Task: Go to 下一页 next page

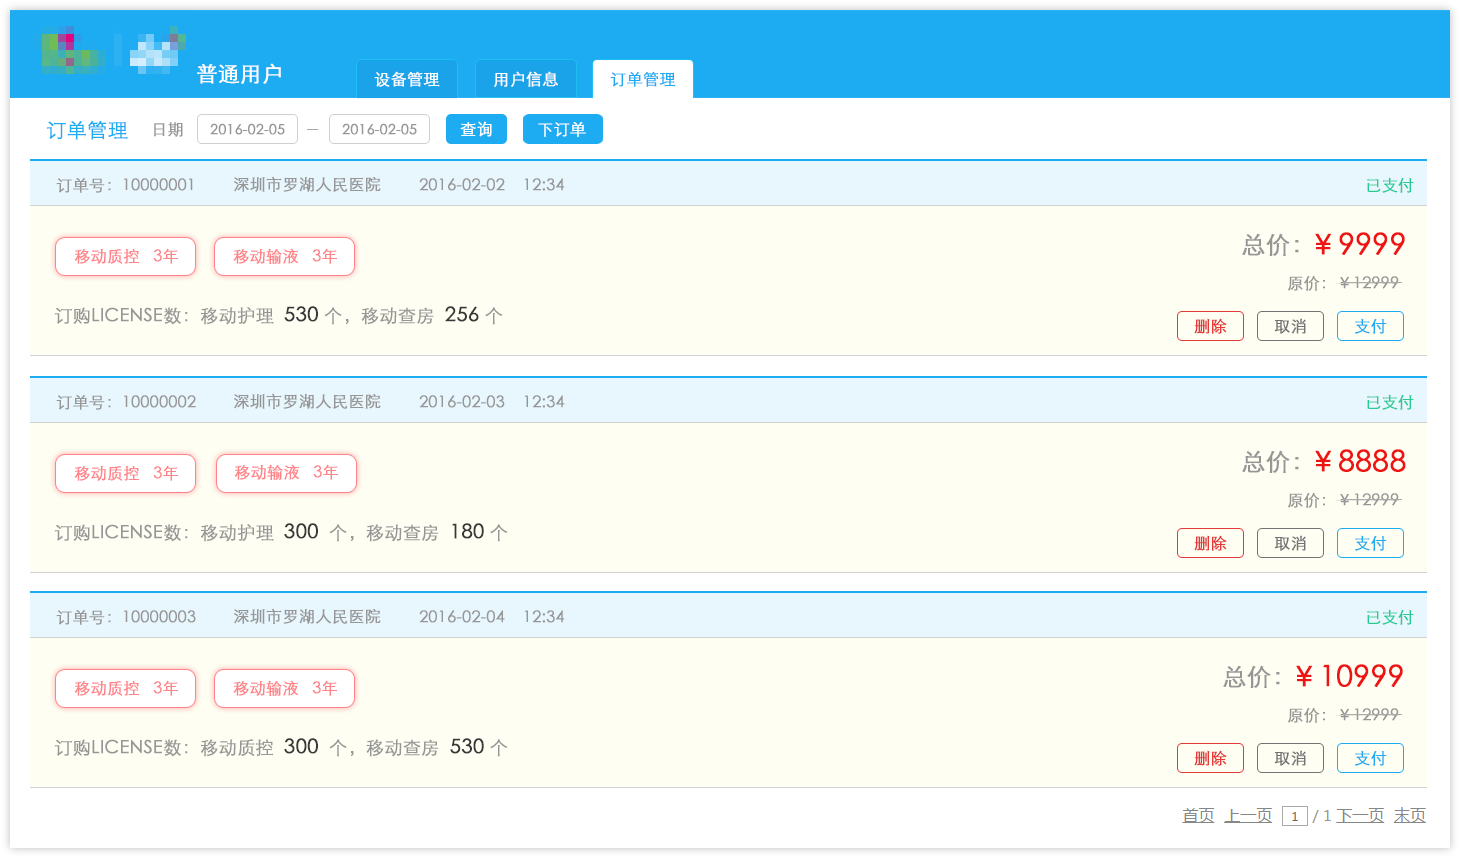Action: tap(1360, 816)
